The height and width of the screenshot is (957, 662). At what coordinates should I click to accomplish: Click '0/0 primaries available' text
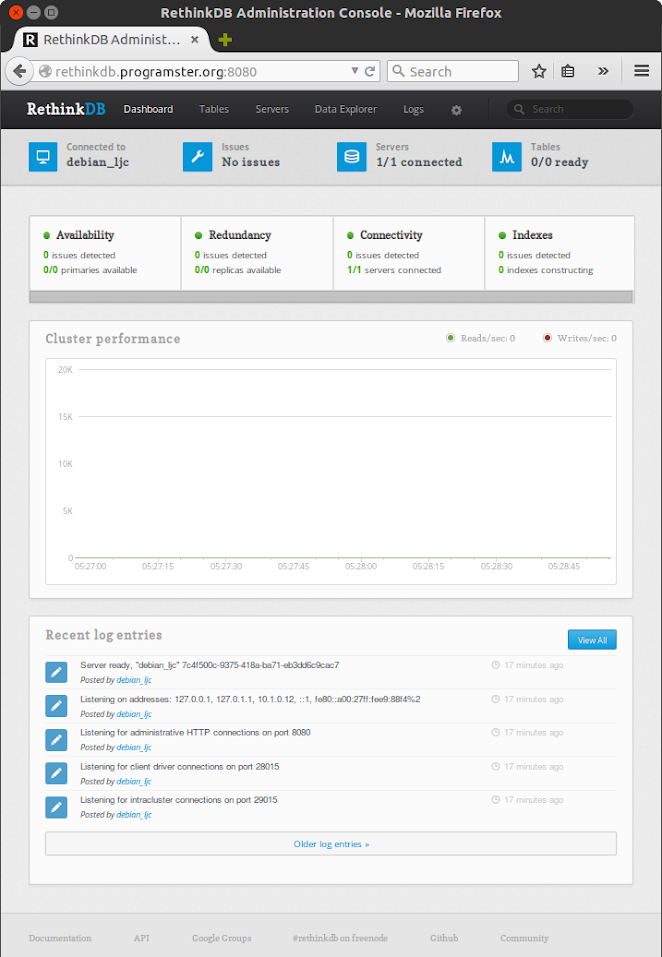point(90,270)
